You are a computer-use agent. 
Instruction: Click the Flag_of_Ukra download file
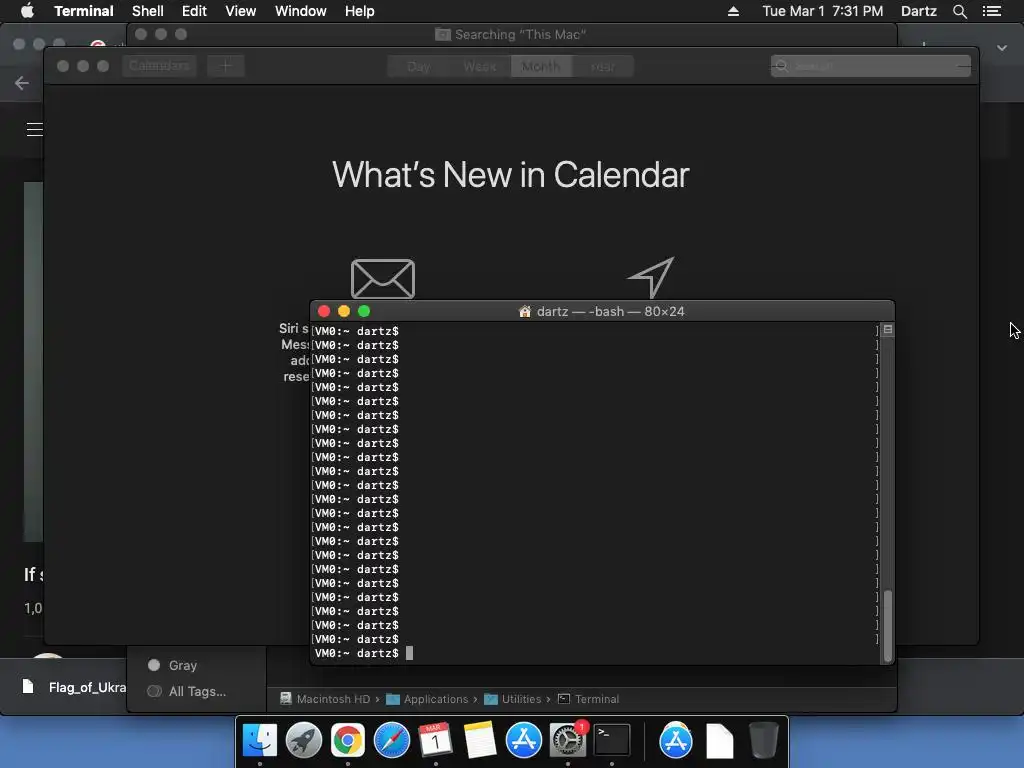[74, 687]
